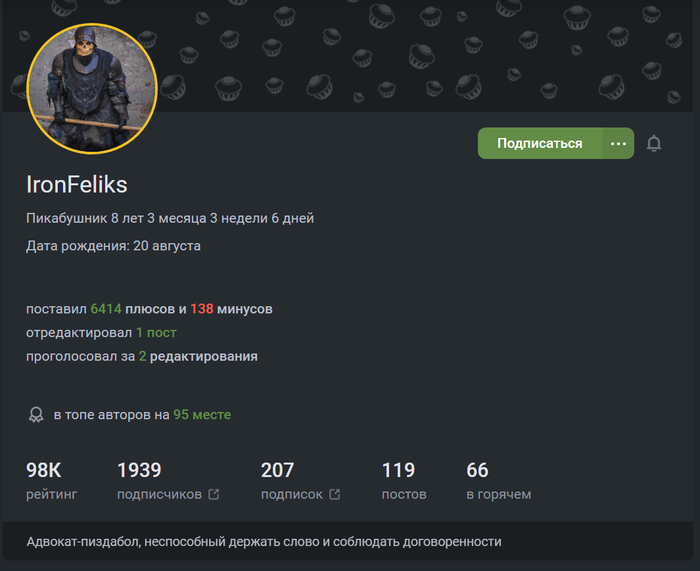Select the 66 в горячем counter
Screen dimensions: 700x571
point(499,481)
